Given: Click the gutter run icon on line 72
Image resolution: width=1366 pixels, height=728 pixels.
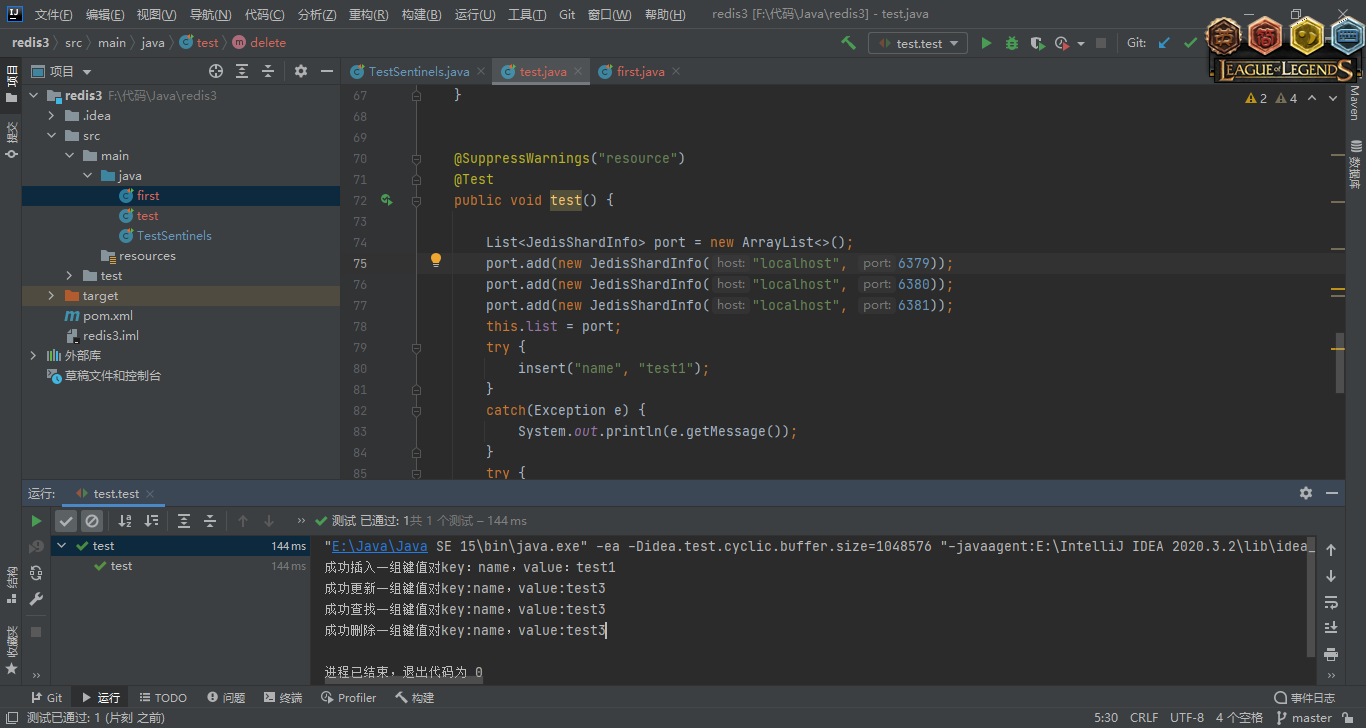Looking at the screenshot, I should pos(387,200).
